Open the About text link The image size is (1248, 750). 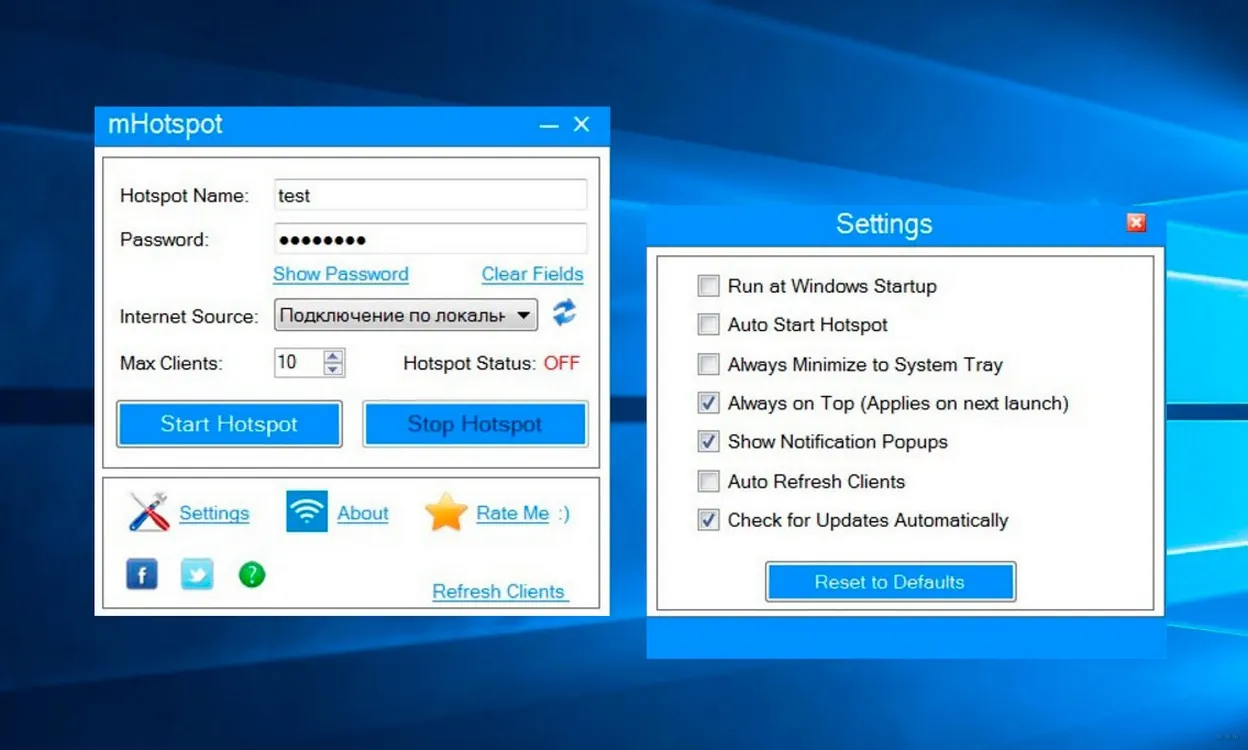[363, 513]
